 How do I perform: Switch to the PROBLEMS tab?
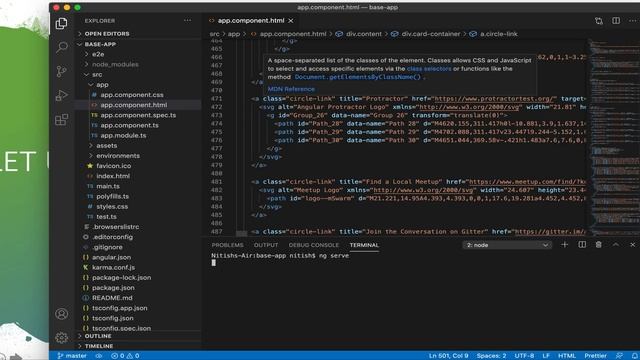click(x=227, y=245)
